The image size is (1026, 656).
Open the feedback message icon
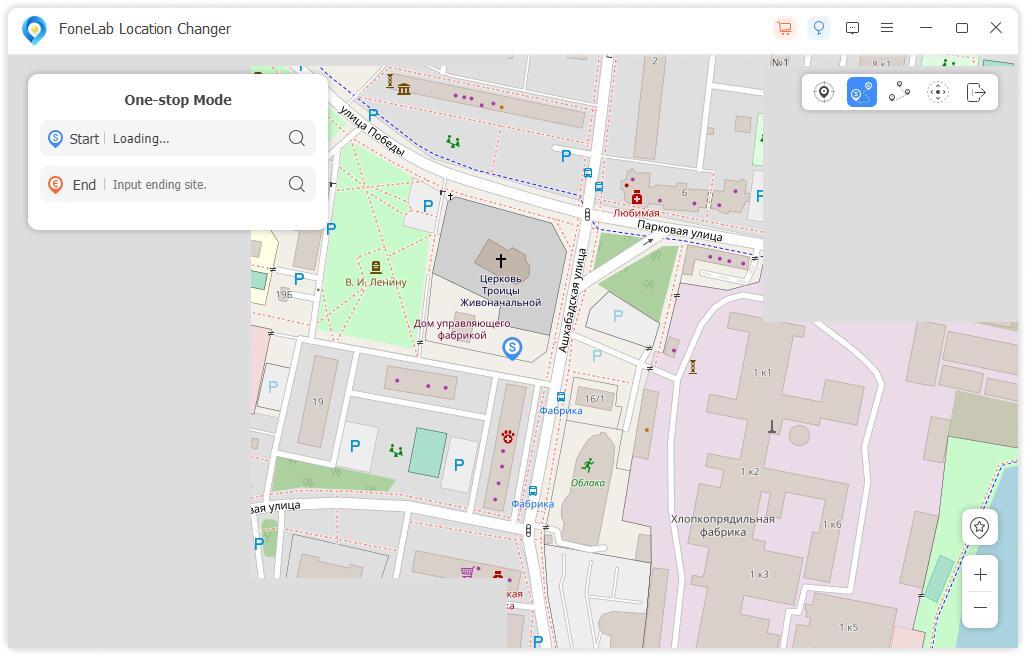(853, 28)
